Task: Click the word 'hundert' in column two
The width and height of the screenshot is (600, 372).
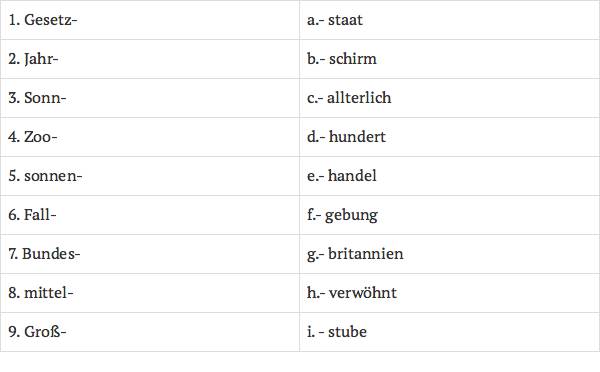Action: coord(357,137)
